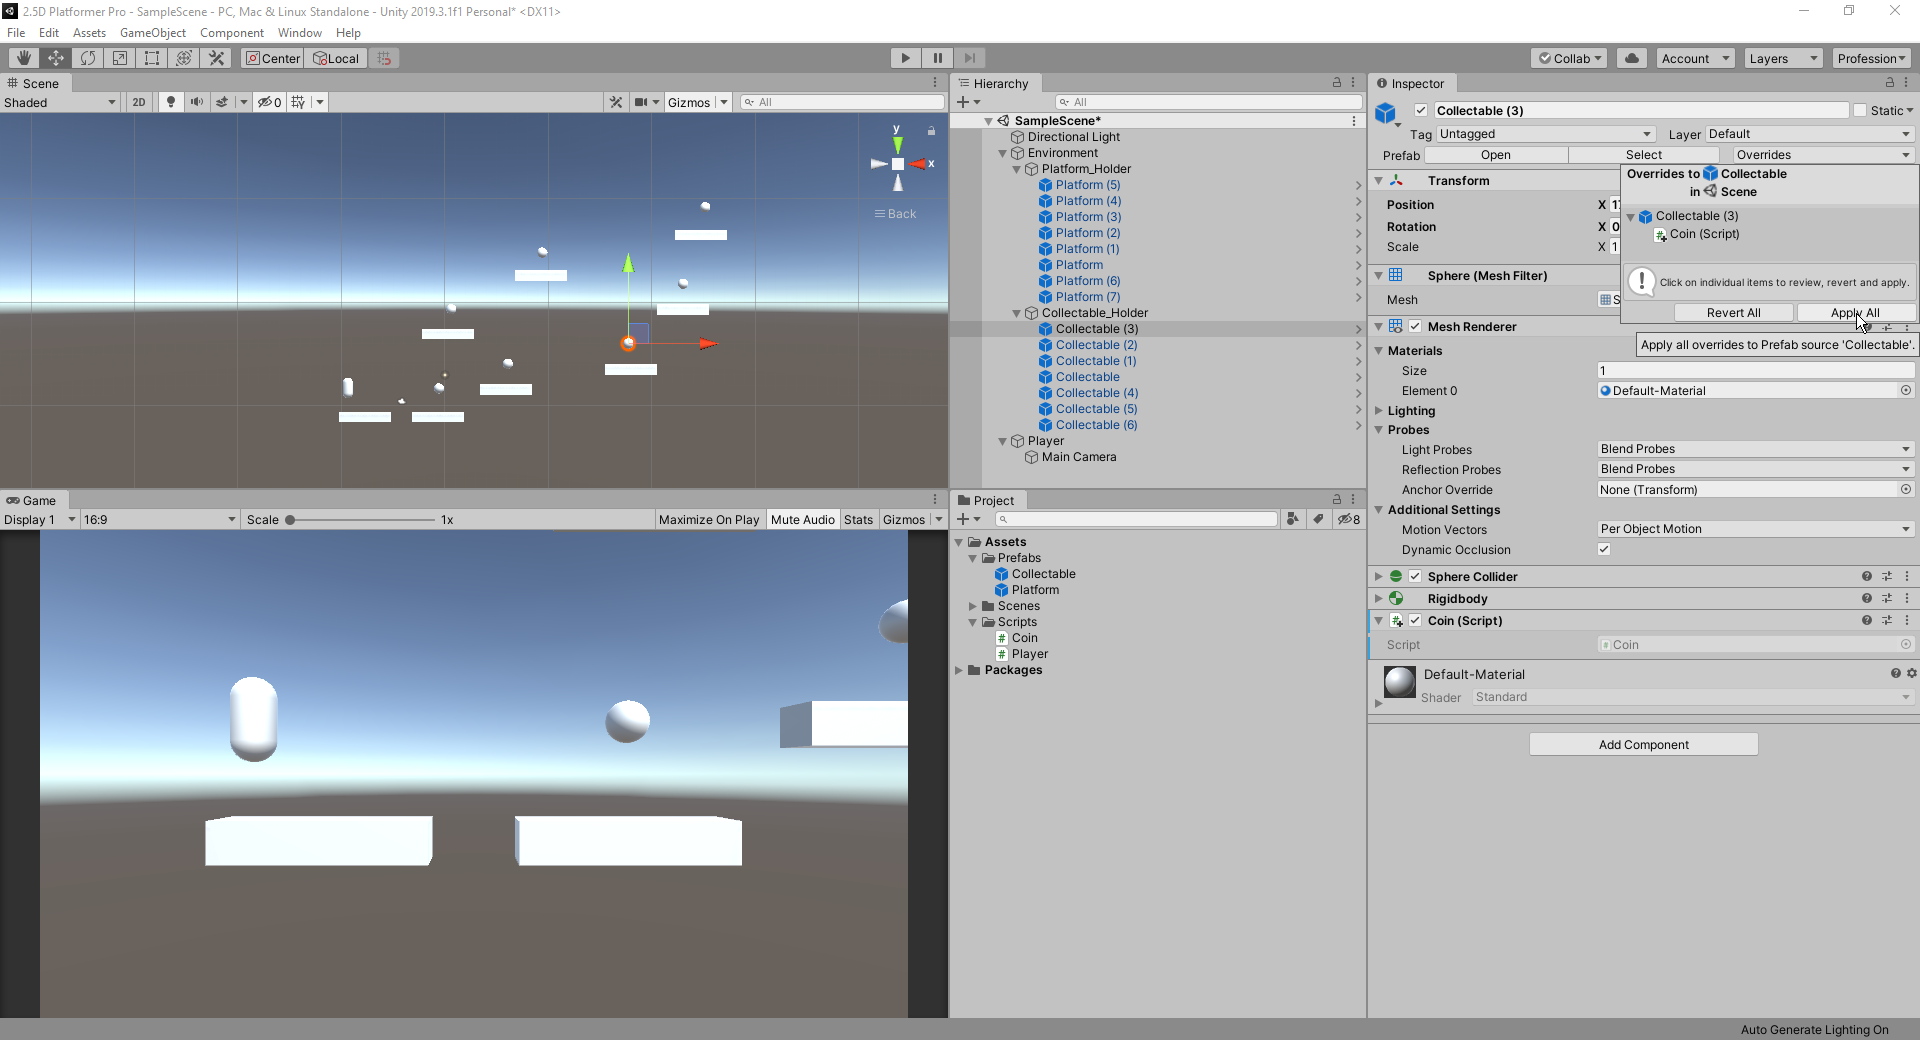Select the Scale tool
1920x1040 pixels.
tap(120, 58)
